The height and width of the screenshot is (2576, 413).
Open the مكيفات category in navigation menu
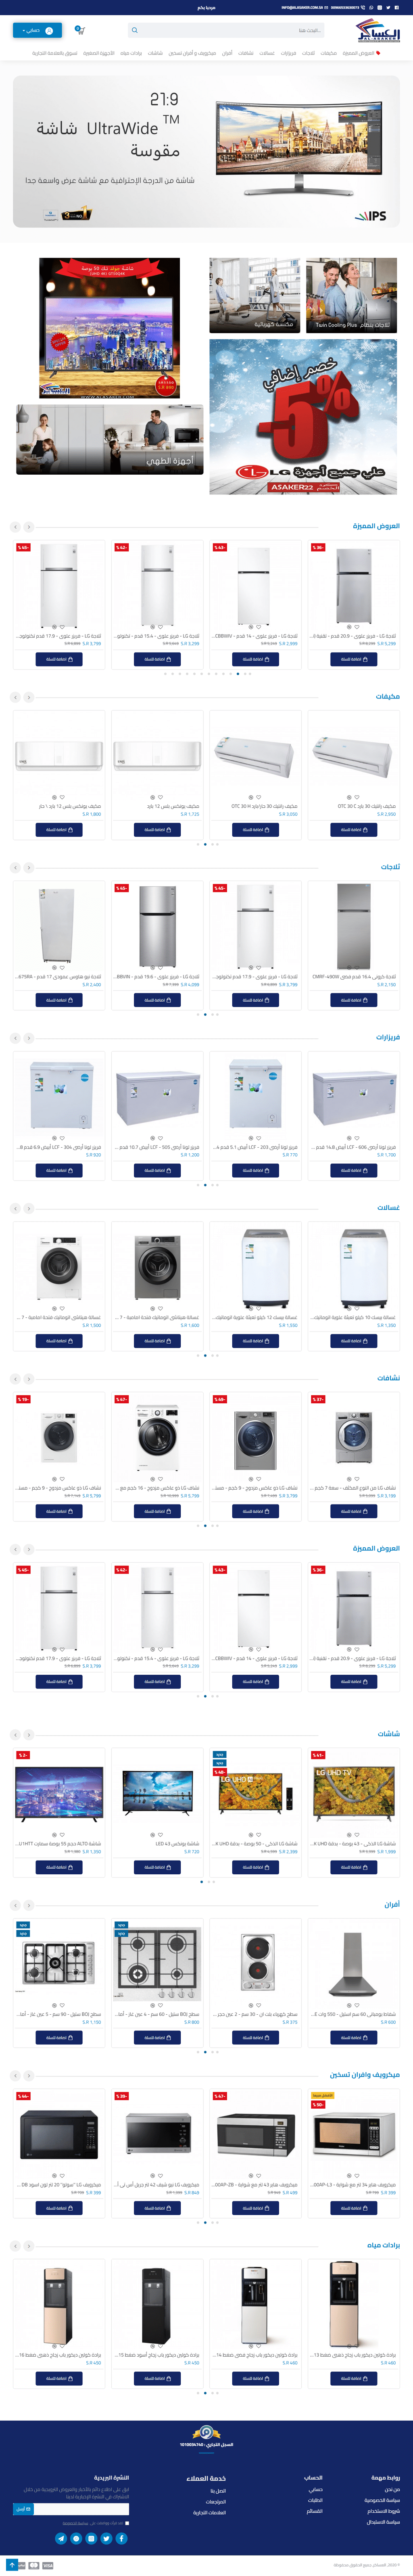(329, 53)
